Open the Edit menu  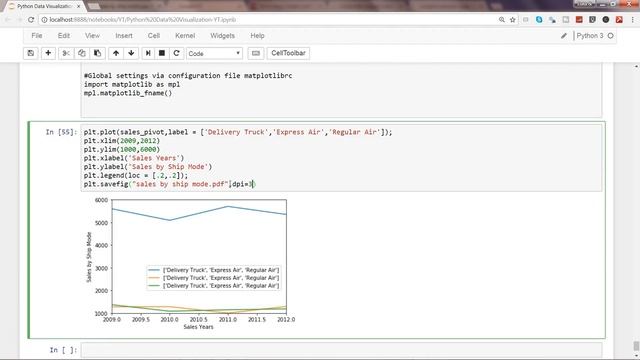click(x=64, y=36)
